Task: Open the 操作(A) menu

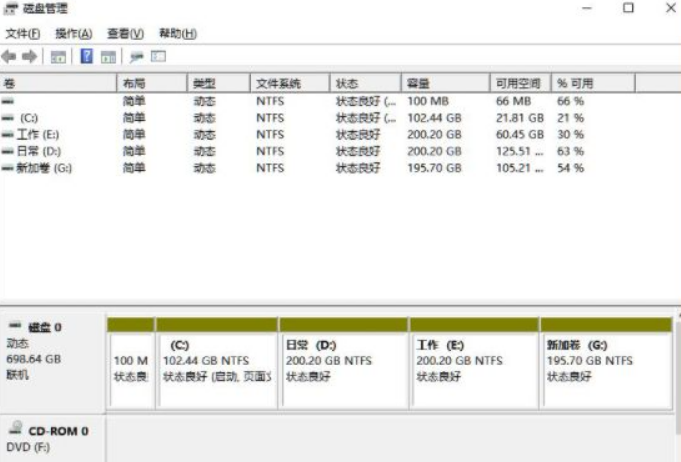Action: (73, 34)
